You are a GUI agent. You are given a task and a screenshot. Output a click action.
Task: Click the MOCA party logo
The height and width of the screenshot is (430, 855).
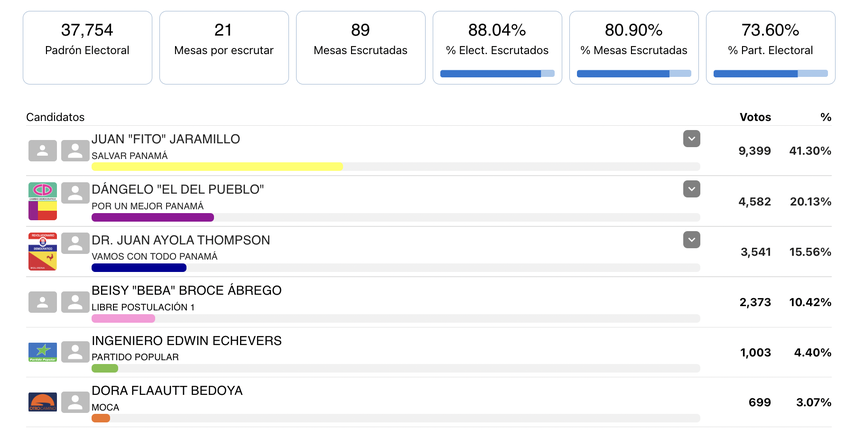[x=43, y=402]
